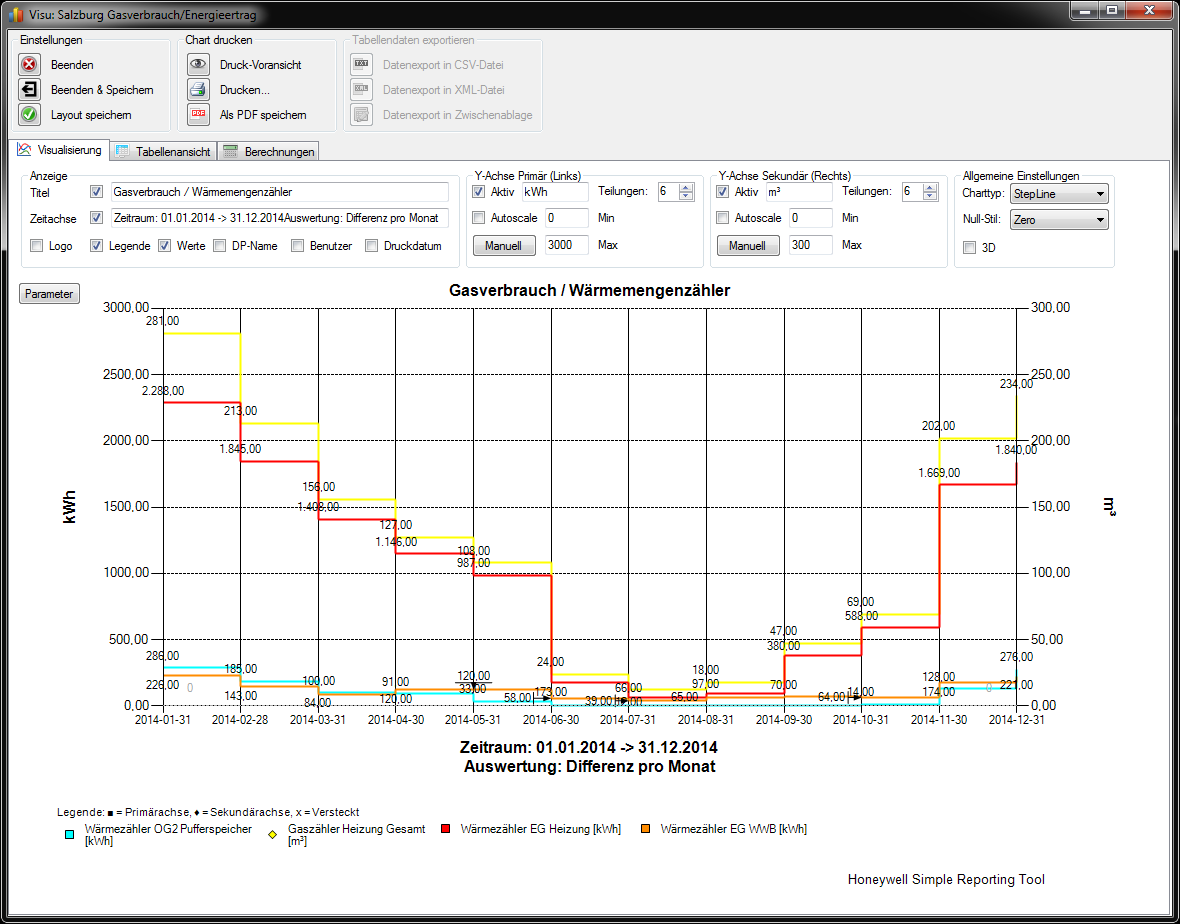Click the Als PDF speichern label

point(263,115)
